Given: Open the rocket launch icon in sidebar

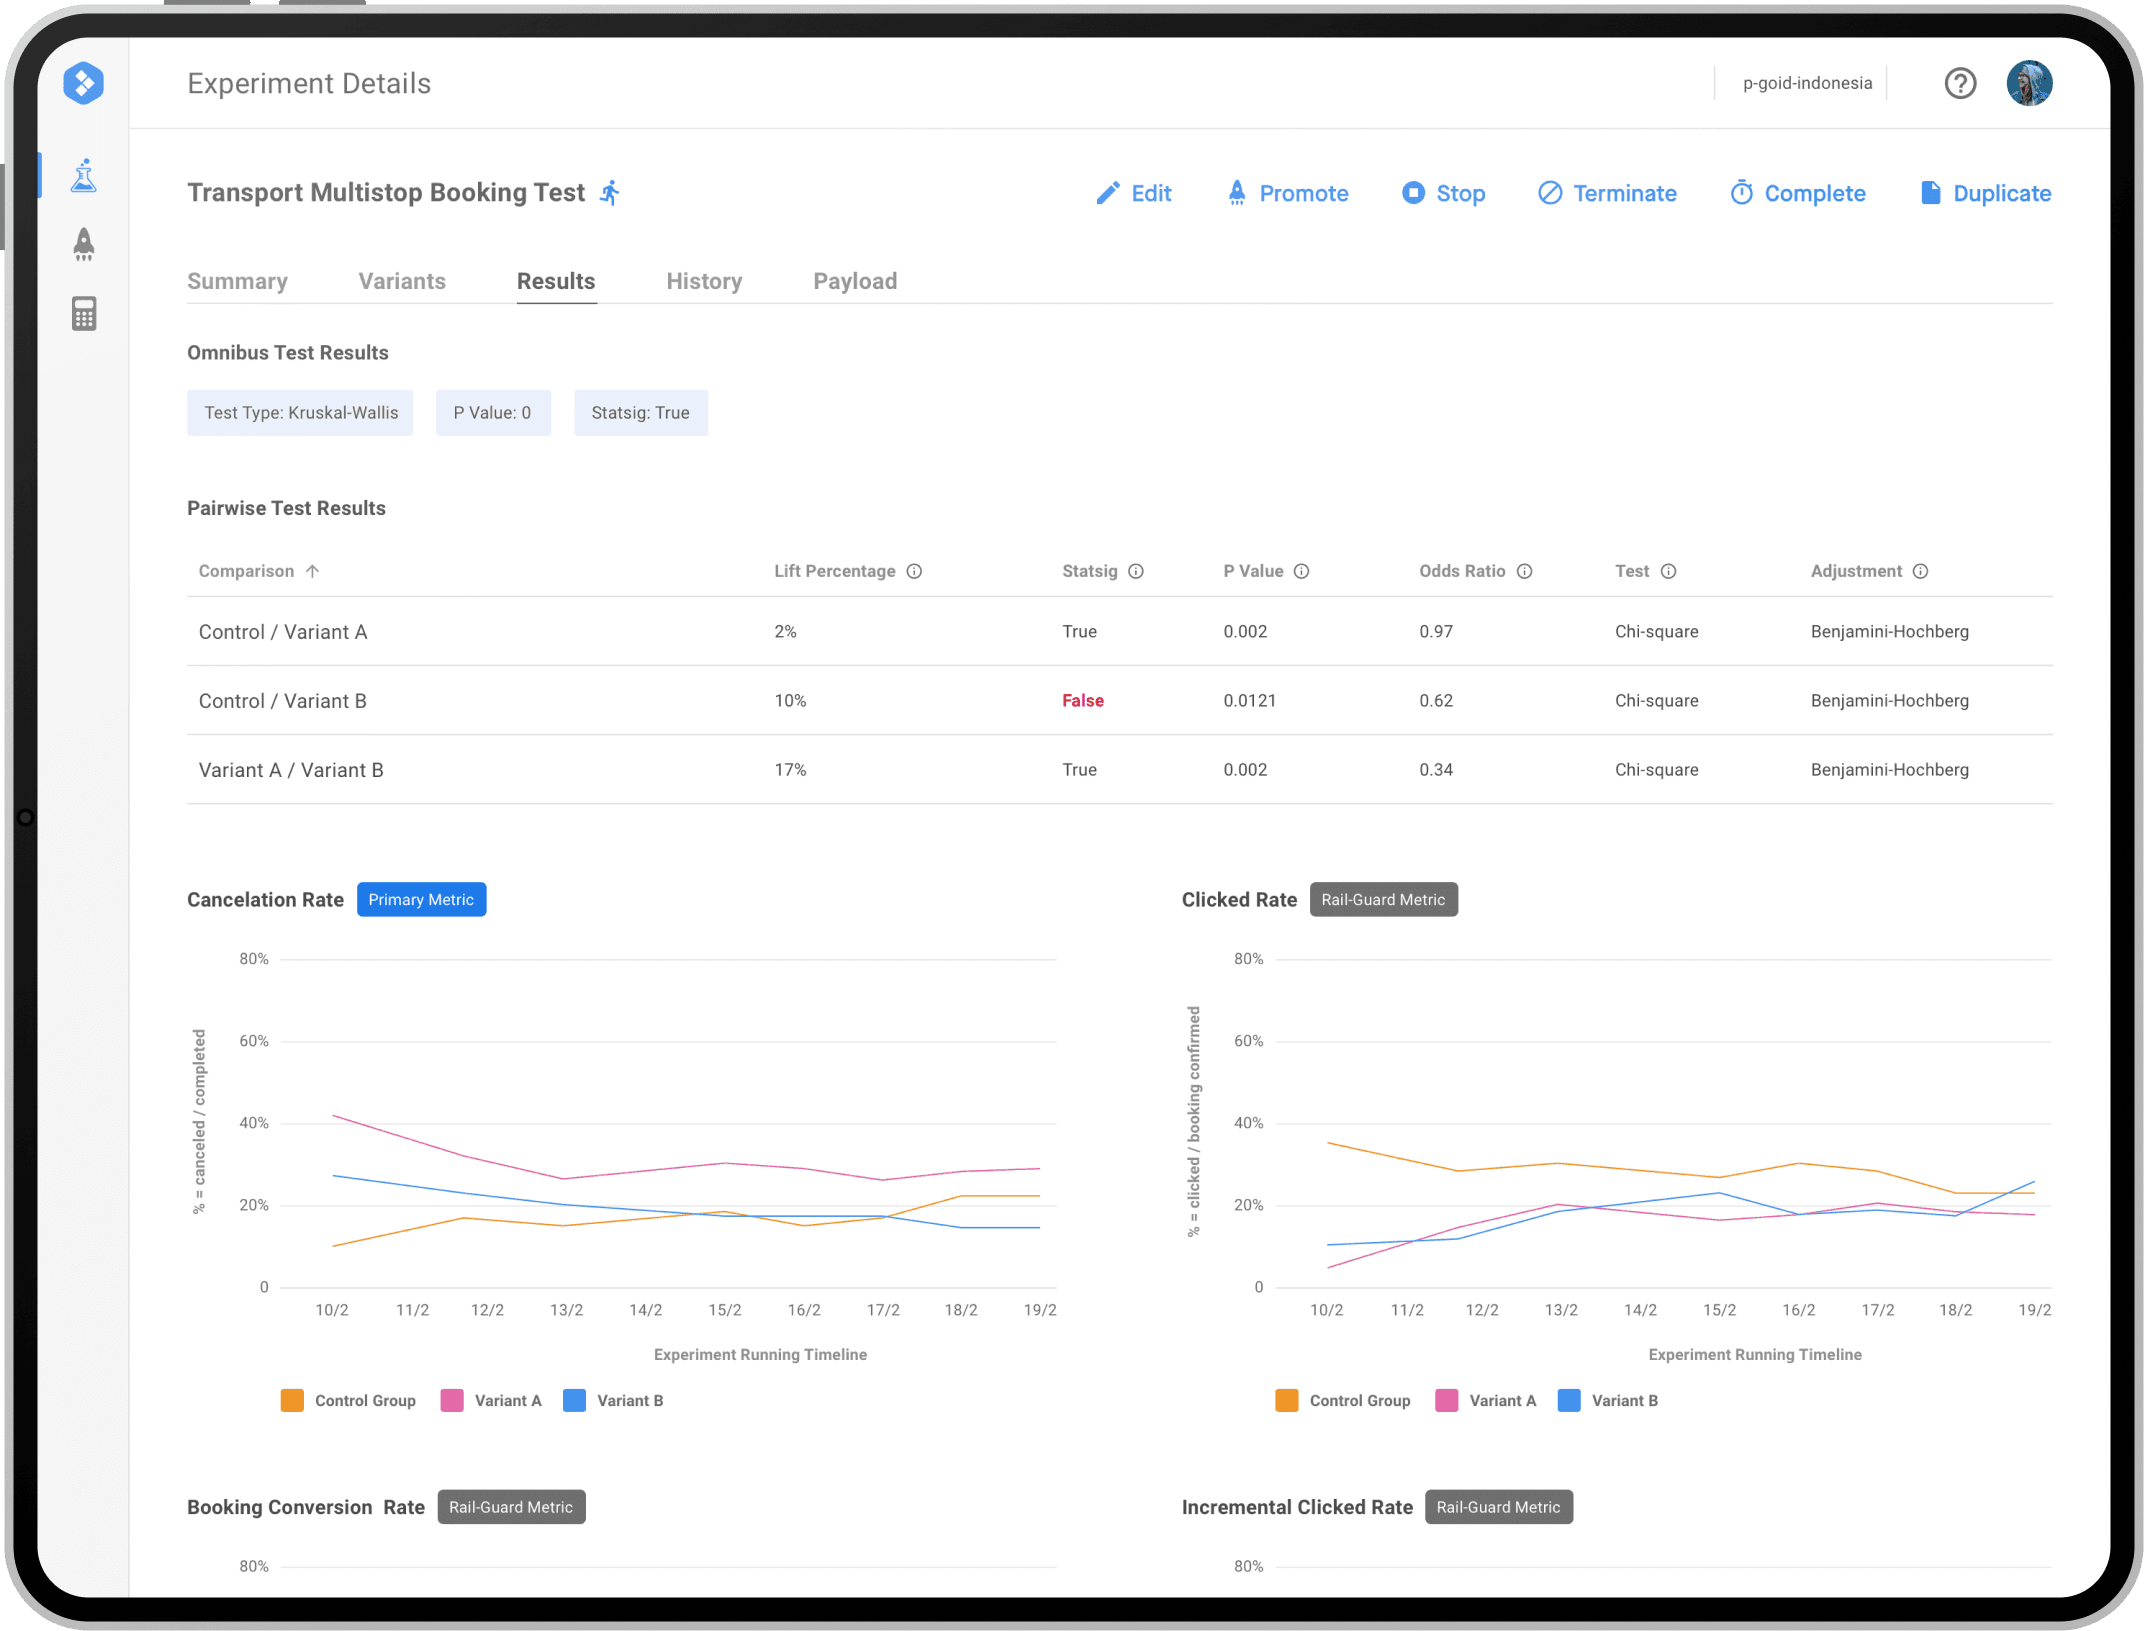Looking at the screenshot, I should [x=84, y=244].
